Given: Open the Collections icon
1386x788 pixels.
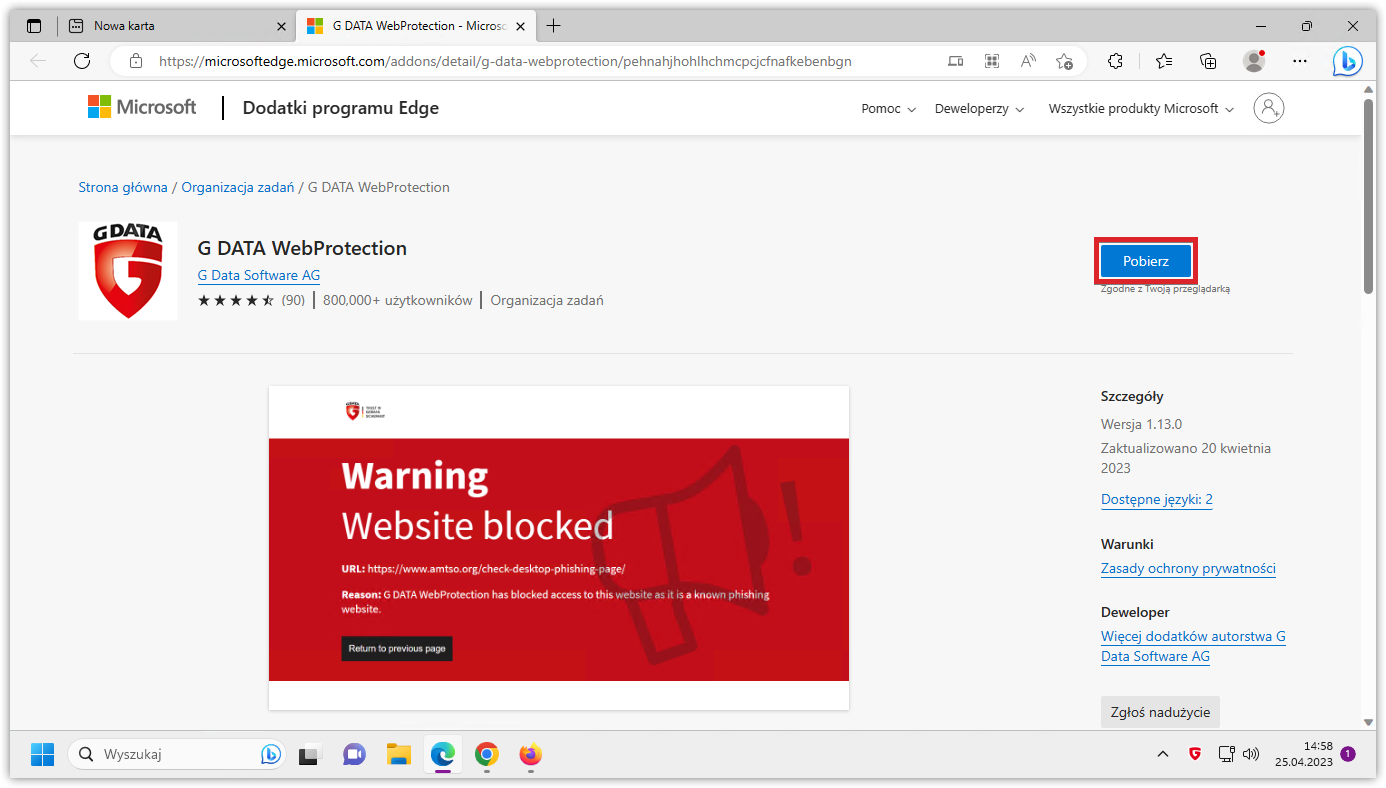Looking at the screenshot, I should point(1208,61).
